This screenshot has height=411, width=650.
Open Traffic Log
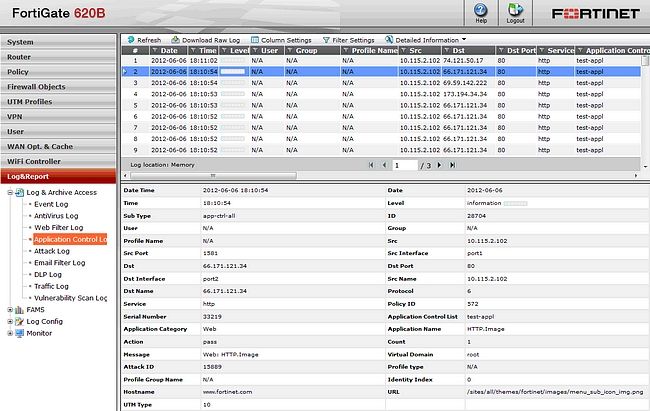point(51,286)
